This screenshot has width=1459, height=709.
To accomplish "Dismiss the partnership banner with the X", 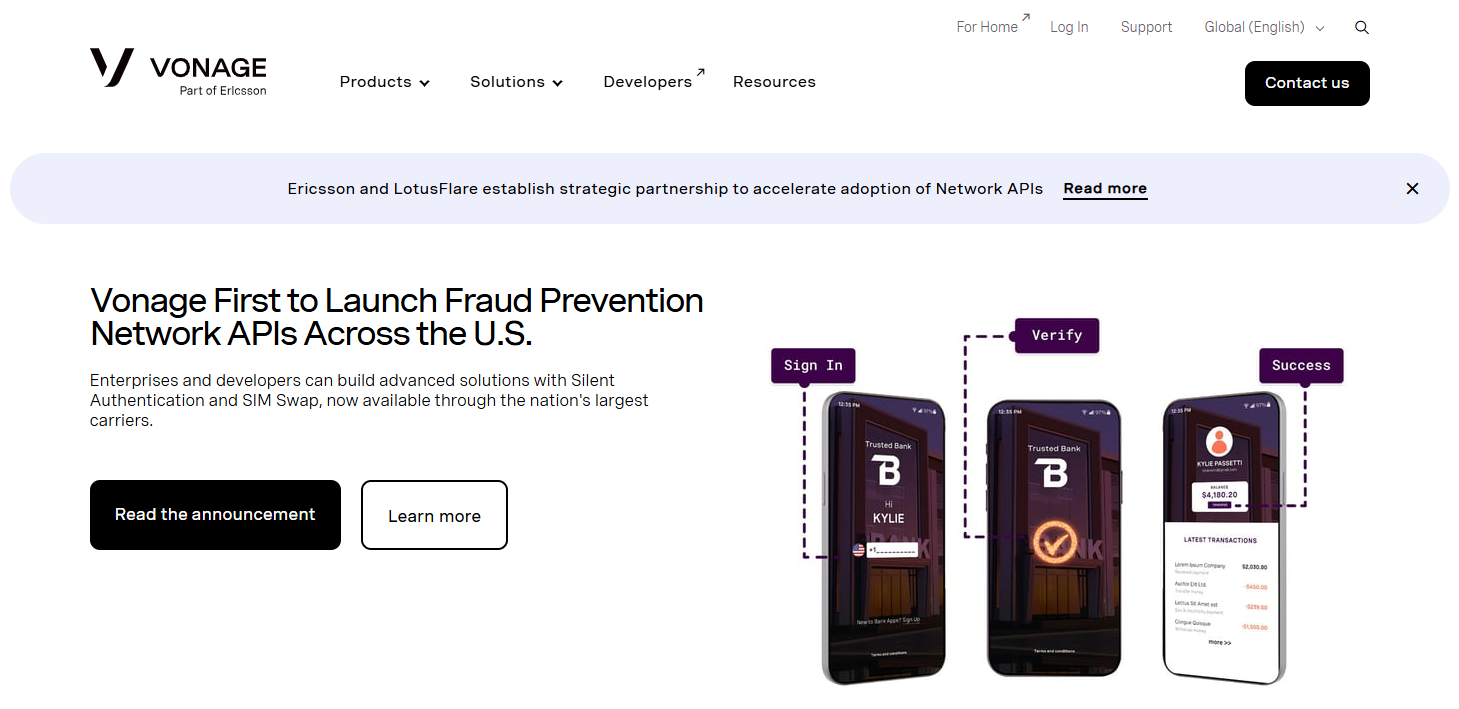I will pos(1412,188).
